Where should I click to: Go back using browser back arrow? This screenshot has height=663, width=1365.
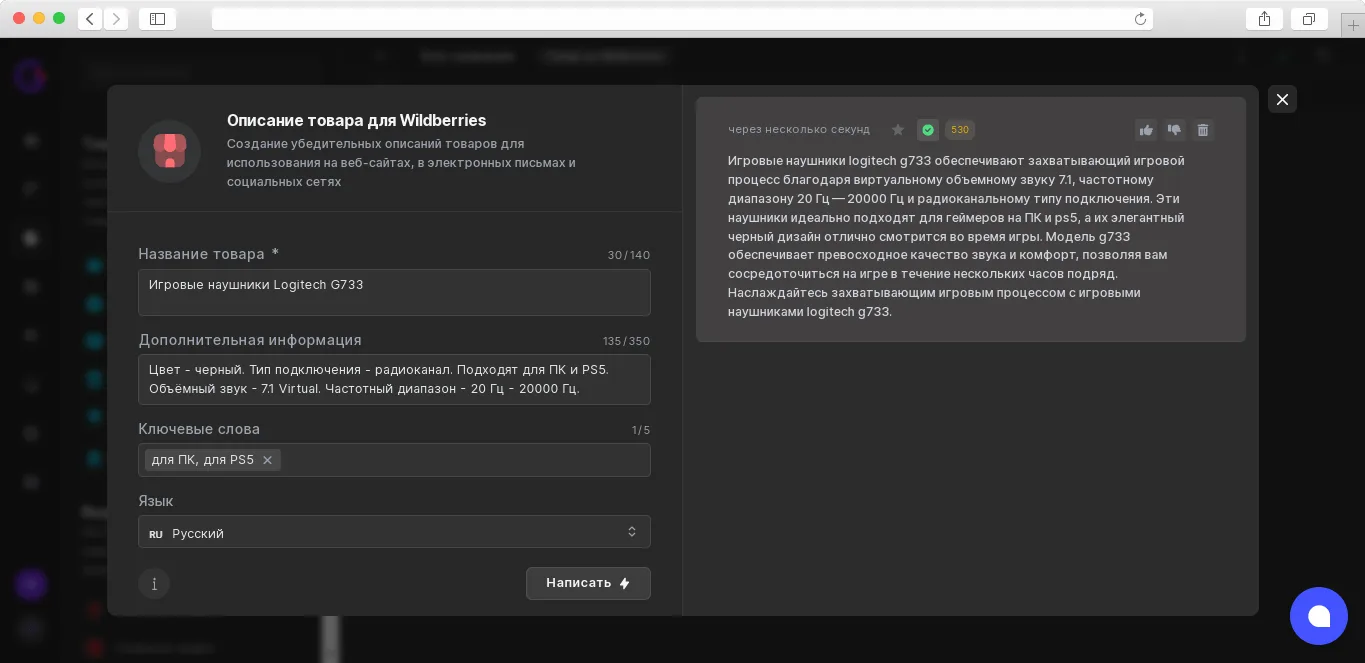click(90, 18)
